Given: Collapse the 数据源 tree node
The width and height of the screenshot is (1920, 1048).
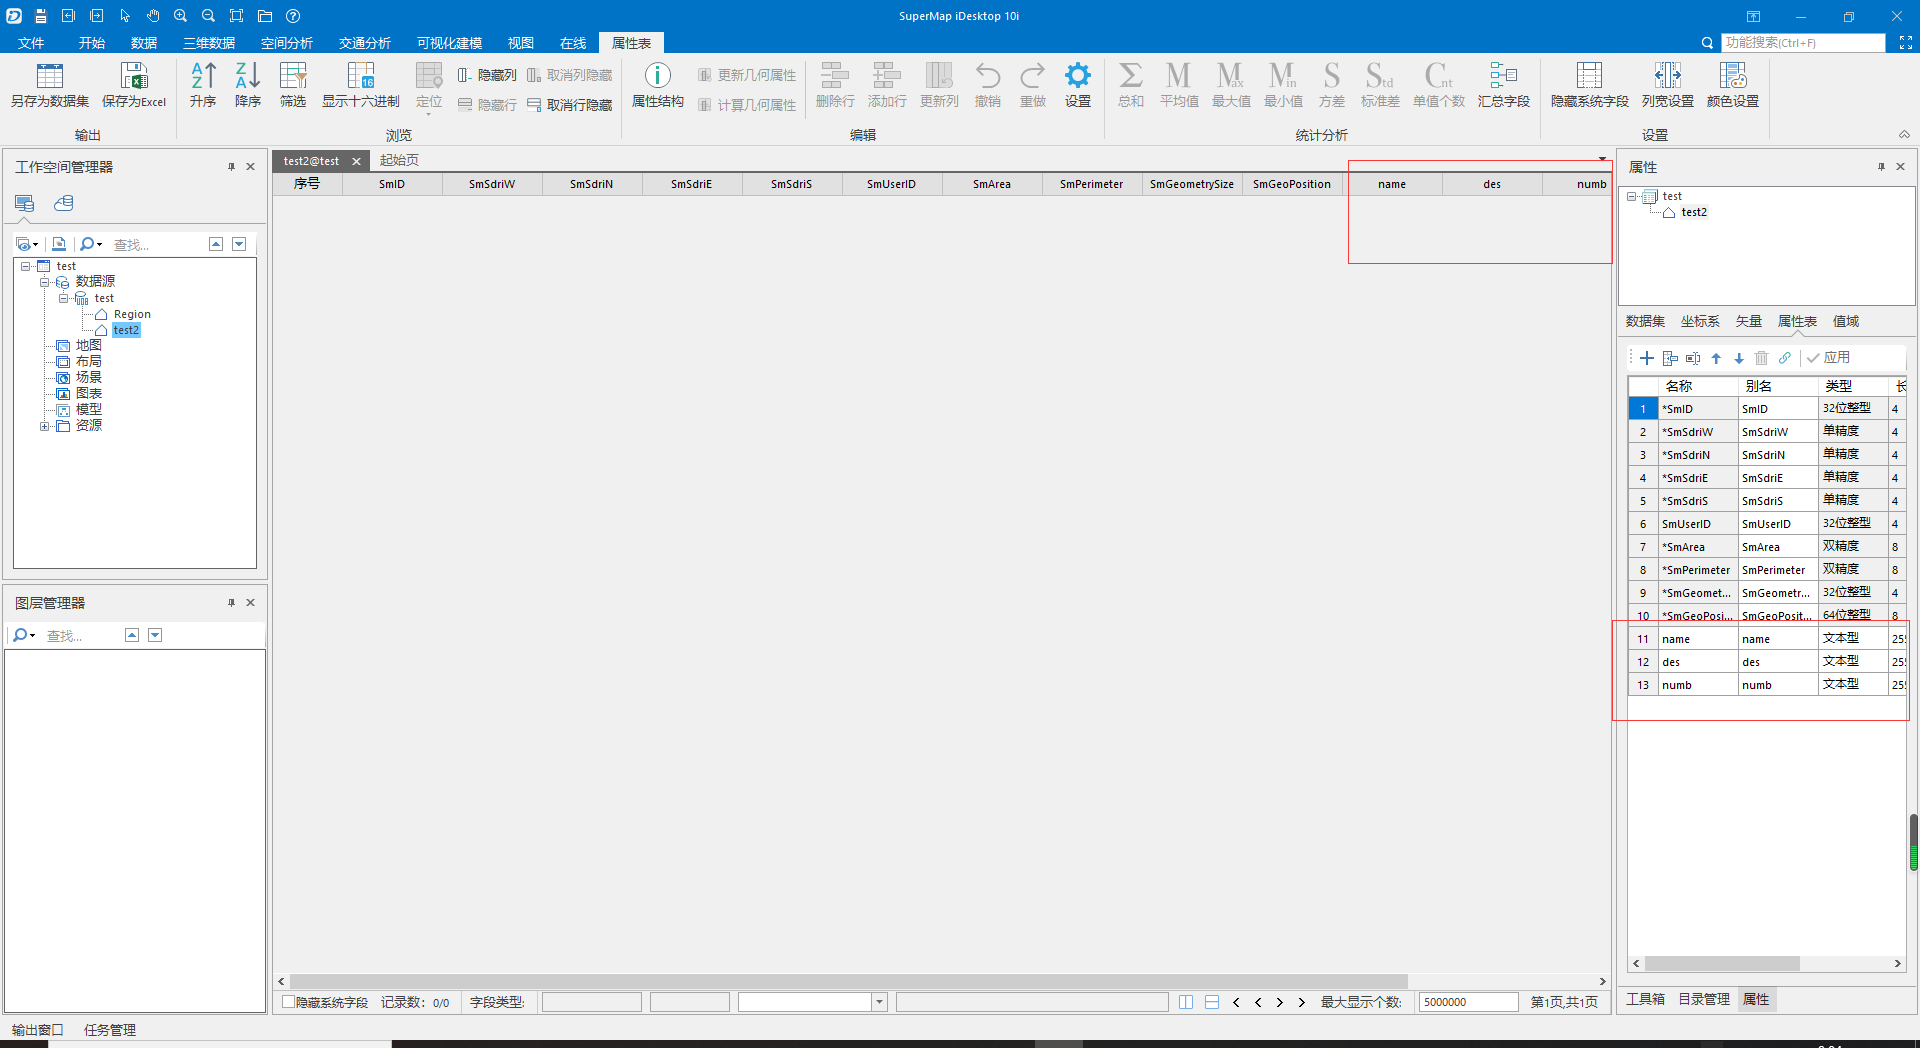Looking at the screenshot, I should (44, 282).
